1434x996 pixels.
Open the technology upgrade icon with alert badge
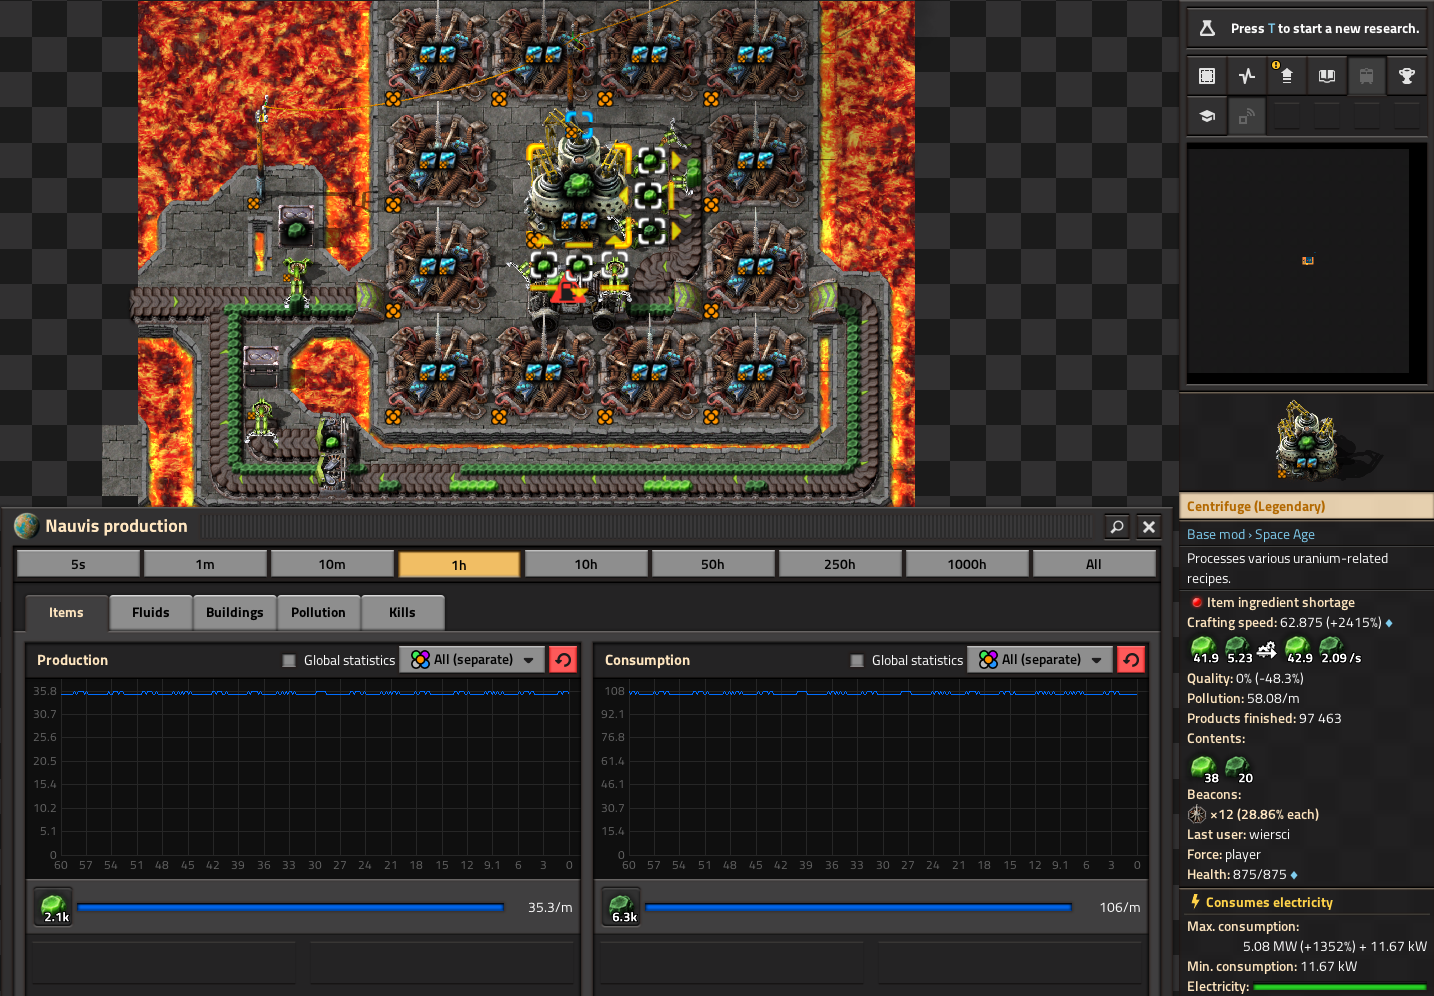tap(1286, 75)
